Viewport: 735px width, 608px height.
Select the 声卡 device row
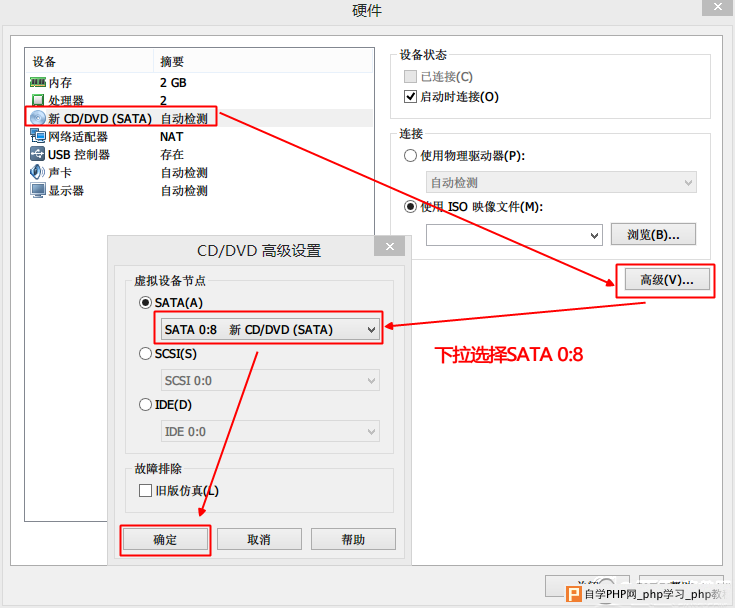tap(199, 173)
